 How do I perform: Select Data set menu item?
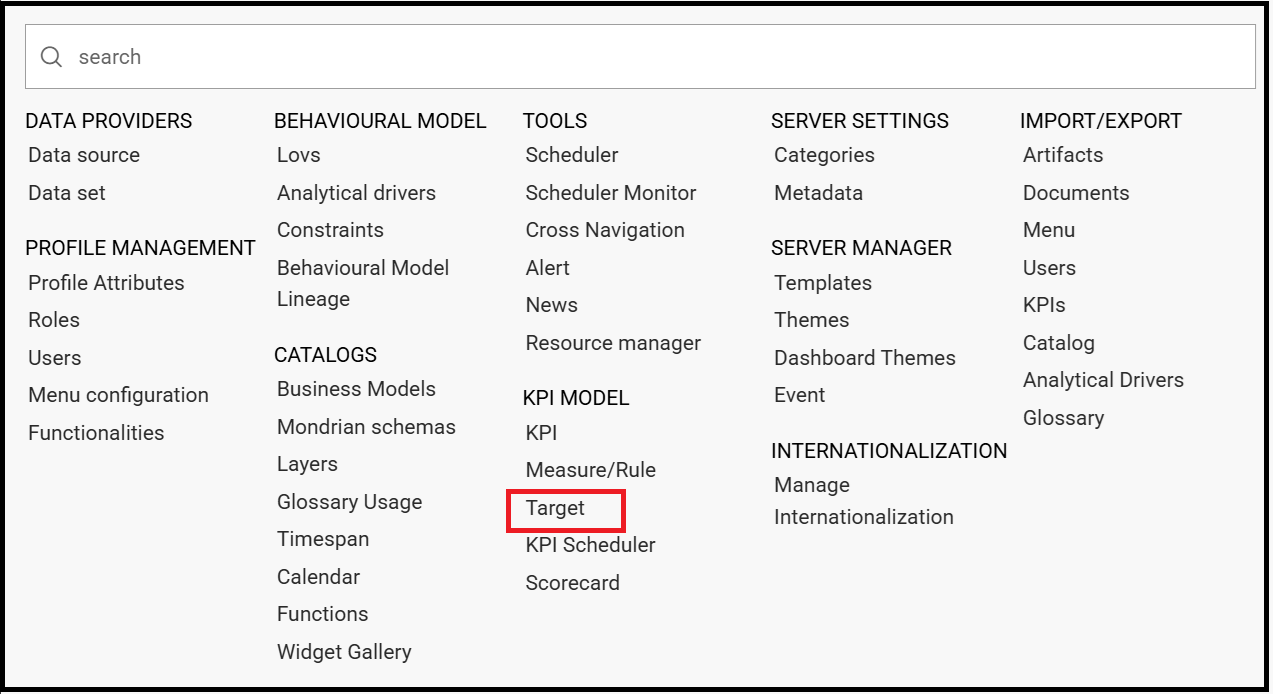click(x=67, y=193)
